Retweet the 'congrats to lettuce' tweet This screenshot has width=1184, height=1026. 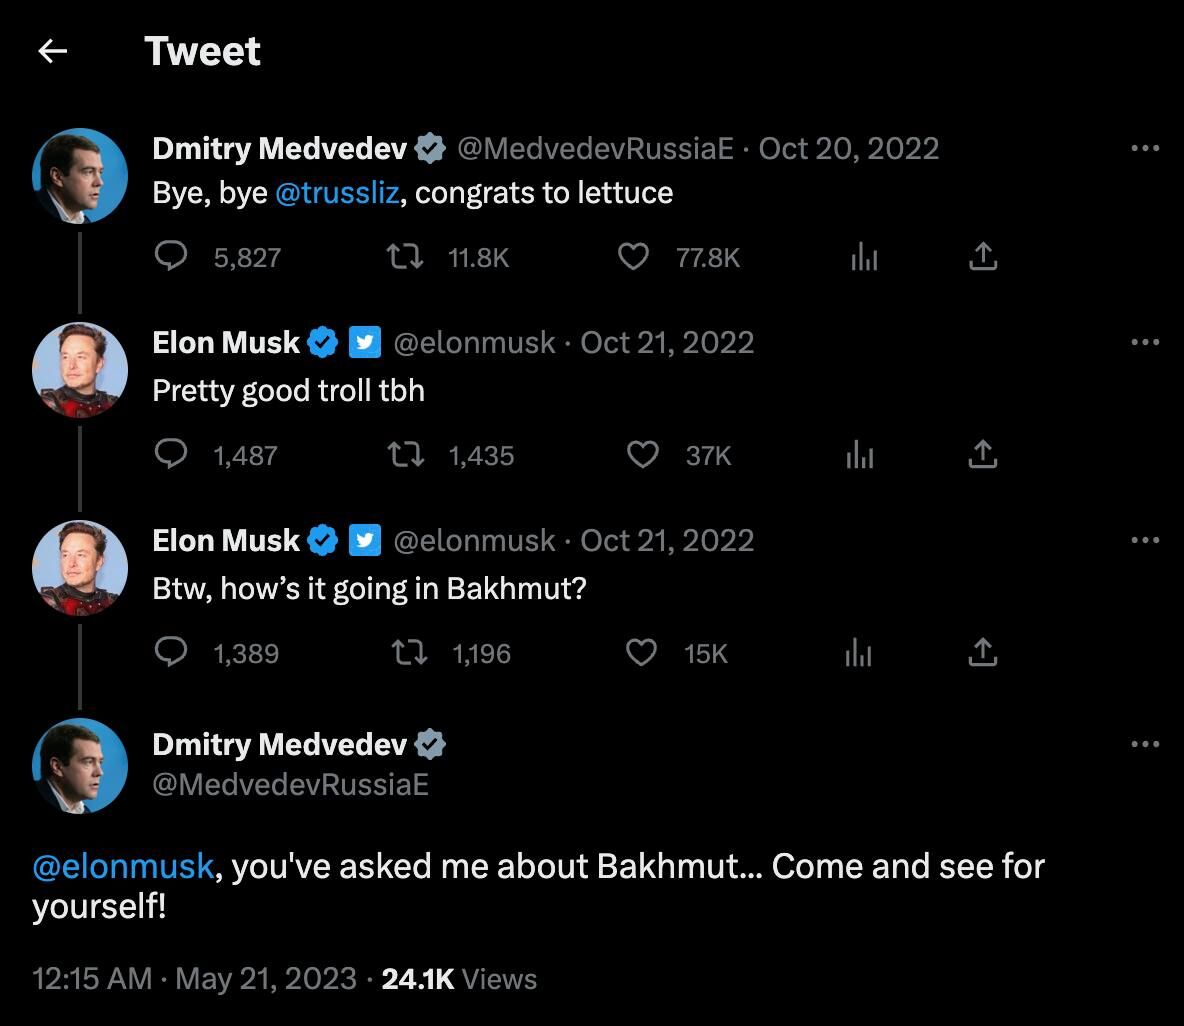coord(405,257)
